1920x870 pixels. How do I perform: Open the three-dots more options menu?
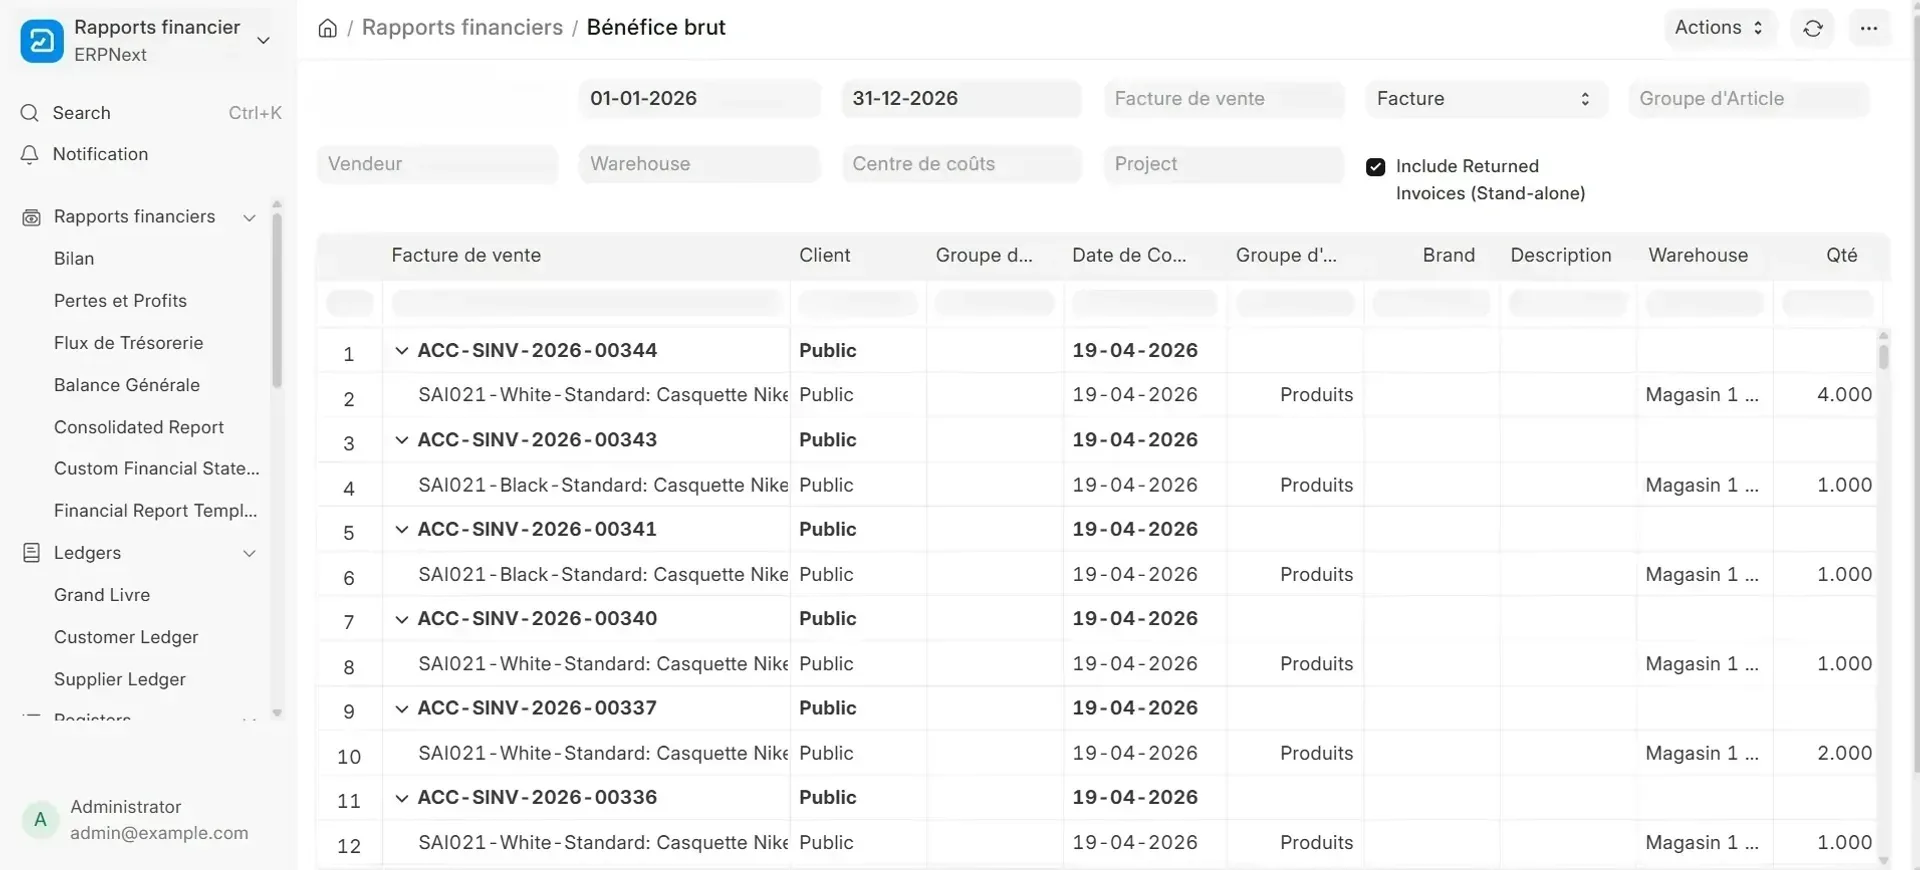point(1868,28)
